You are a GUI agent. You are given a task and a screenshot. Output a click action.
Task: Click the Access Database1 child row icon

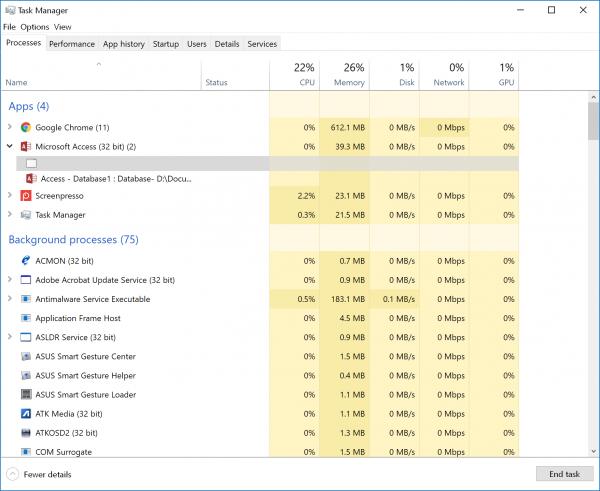(x=31, y=179)
